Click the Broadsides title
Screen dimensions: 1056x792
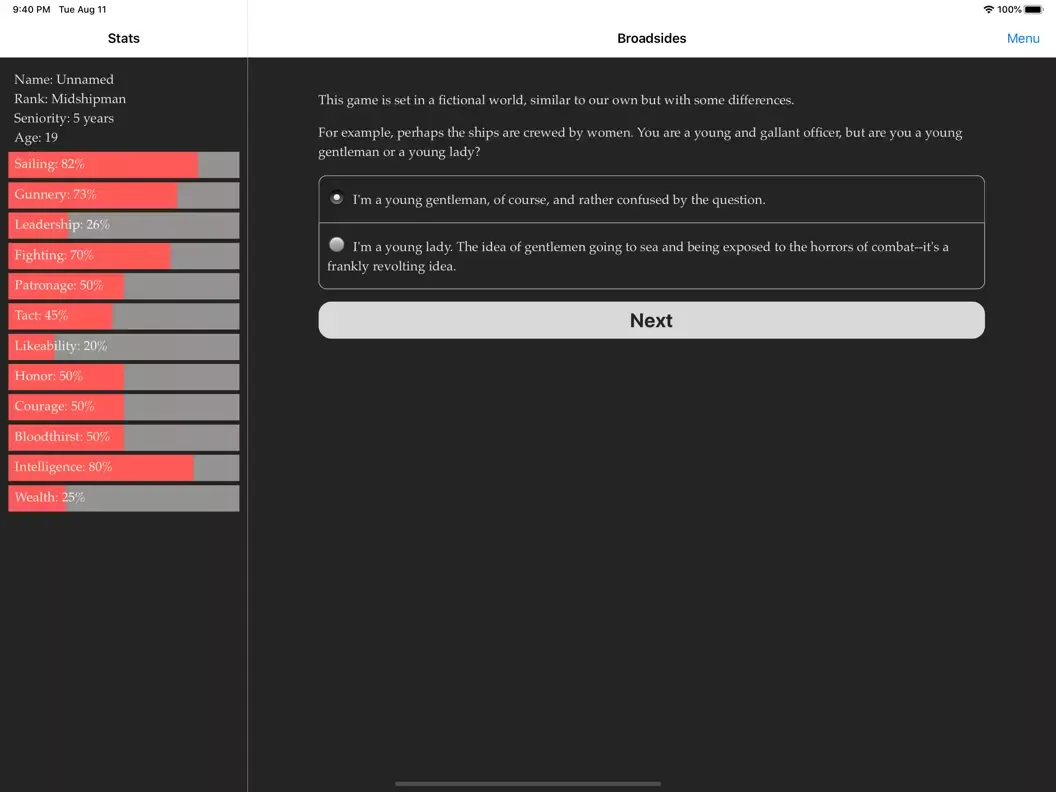(651, 38)
